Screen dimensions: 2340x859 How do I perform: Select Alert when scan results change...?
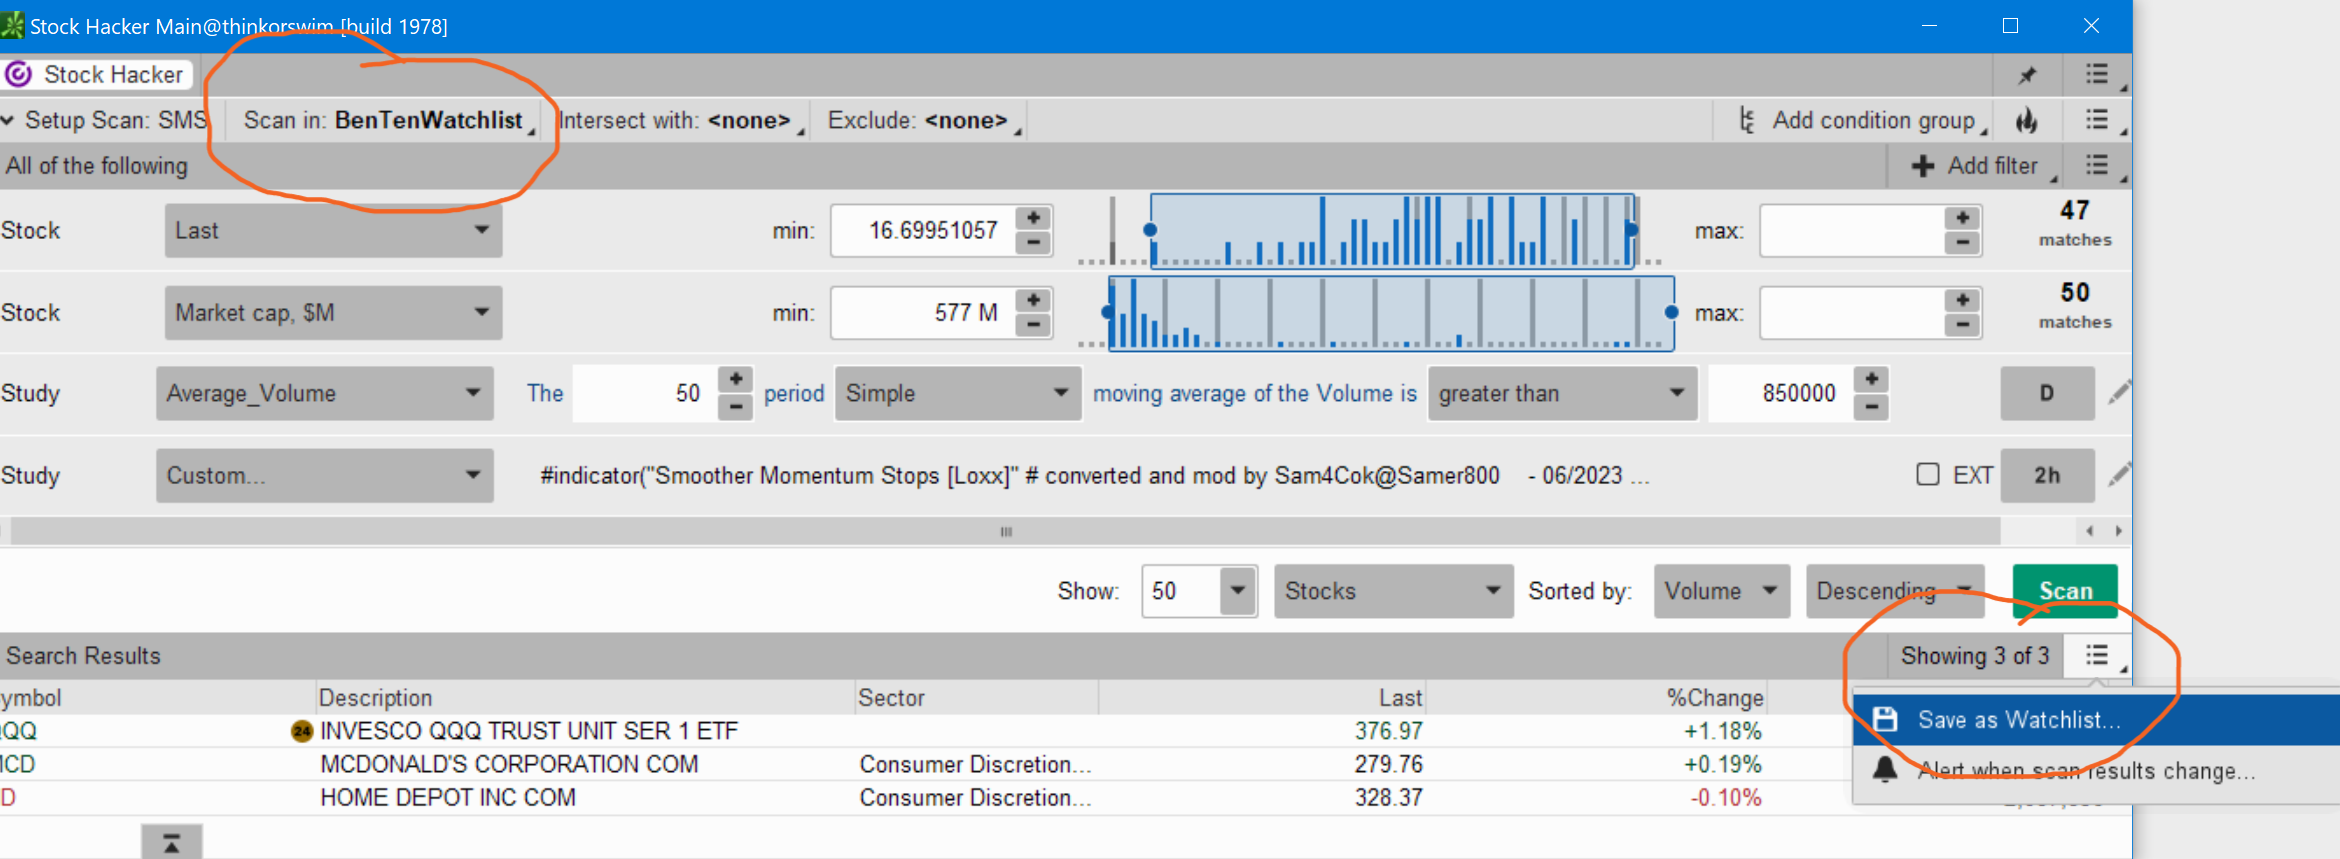click(2096, 771)
